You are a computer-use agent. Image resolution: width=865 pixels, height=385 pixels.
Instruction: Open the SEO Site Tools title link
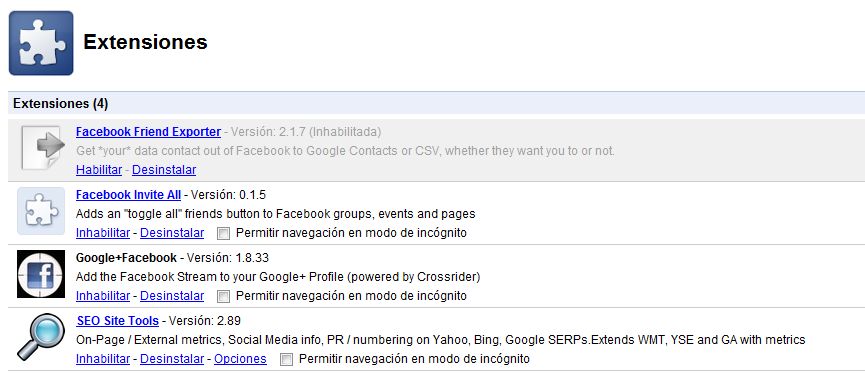118,320
